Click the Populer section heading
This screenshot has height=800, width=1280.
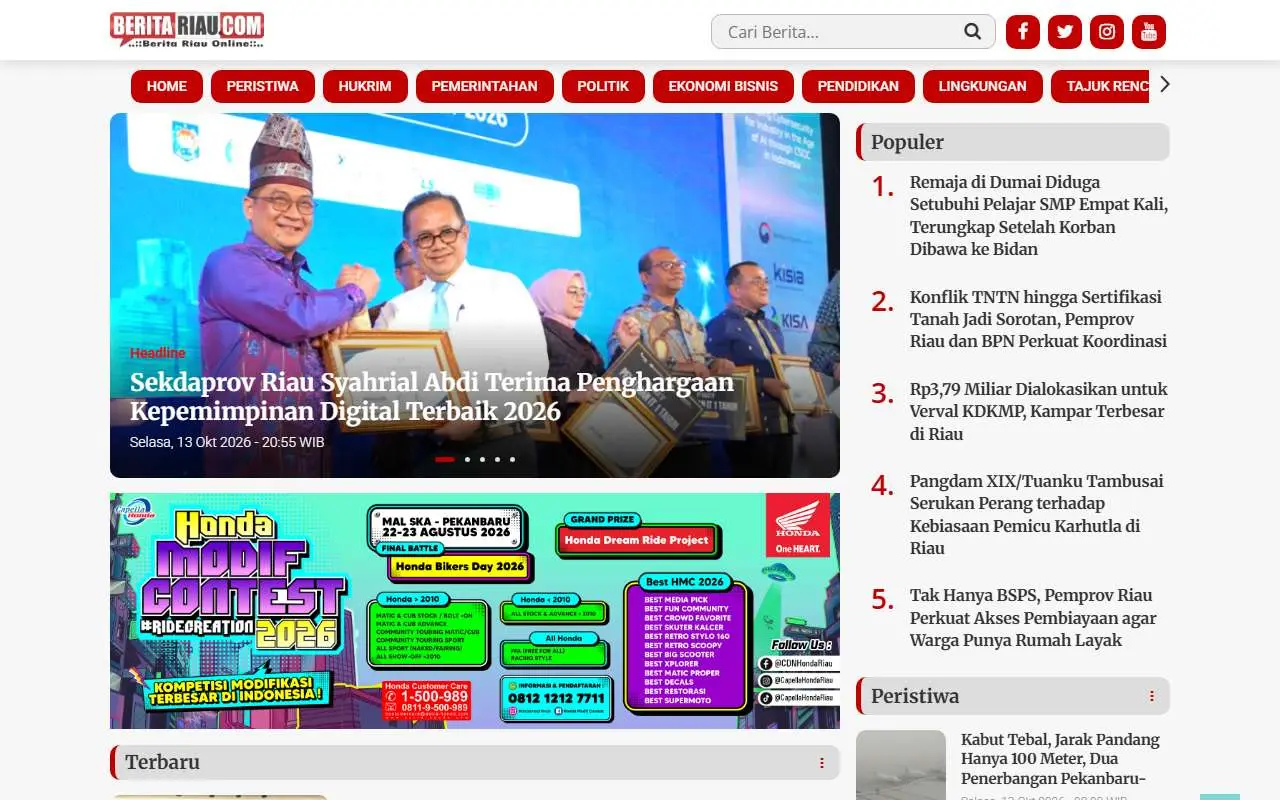coord(907,142)
